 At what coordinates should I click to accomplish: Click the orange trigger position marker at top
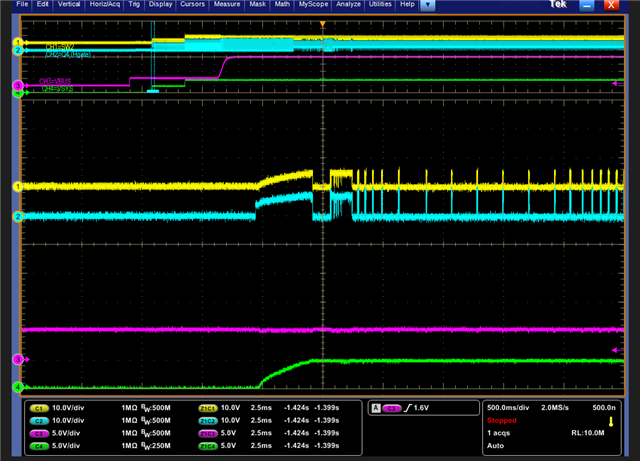(x=322, y=23)
